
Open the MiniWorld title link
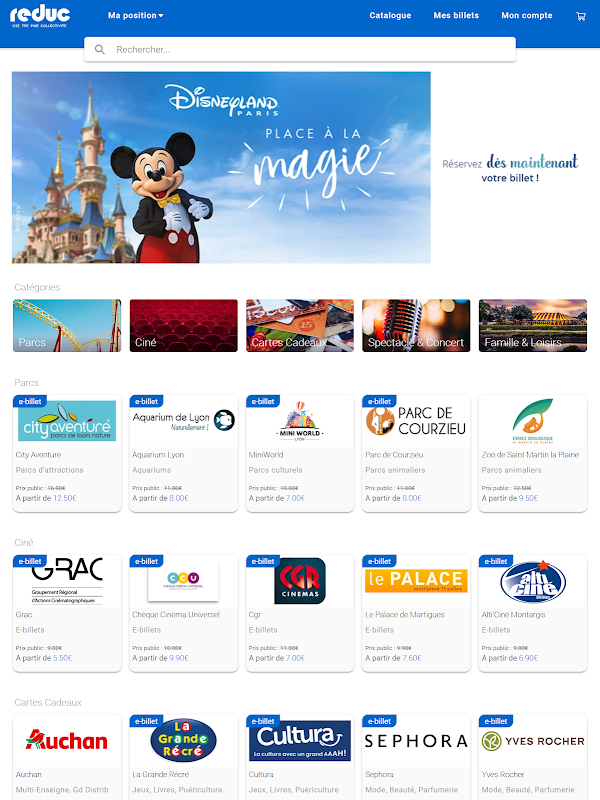(266, 455)
